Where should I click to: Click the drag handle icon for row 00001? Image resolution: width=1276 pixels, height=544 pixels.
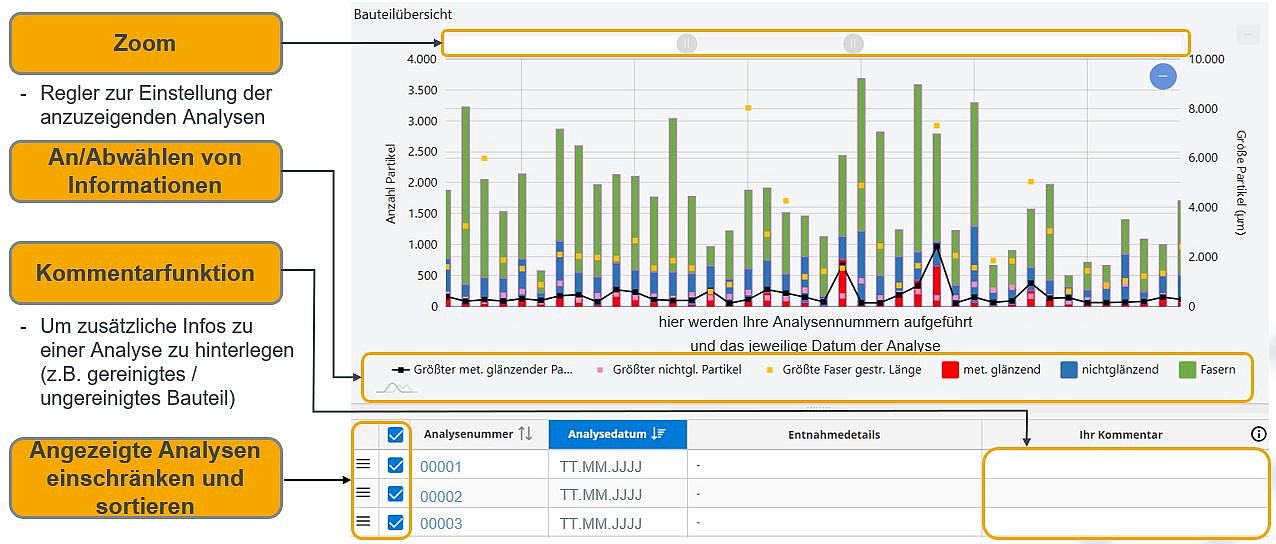tap(364, 465)
